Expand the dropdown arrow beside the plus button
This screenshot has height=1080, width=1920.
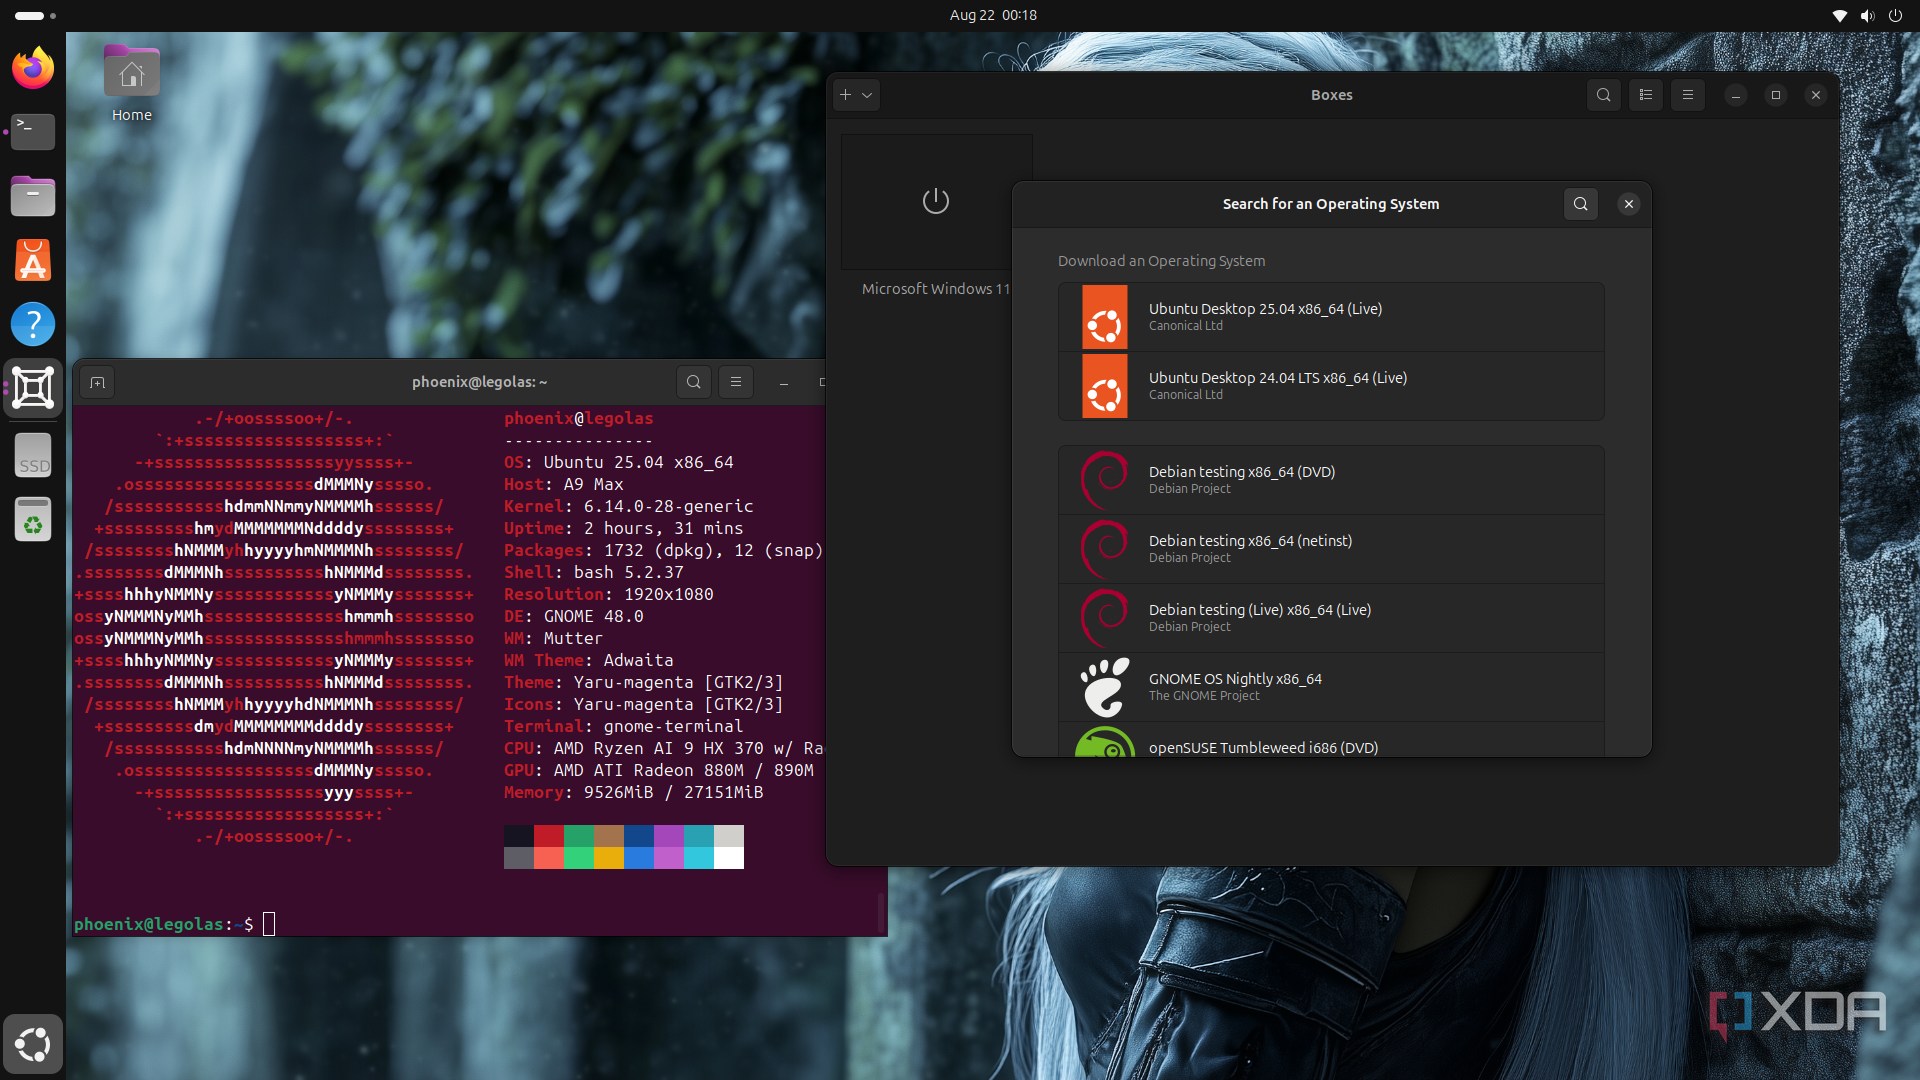pyautogui.click(x=867, y=95)
